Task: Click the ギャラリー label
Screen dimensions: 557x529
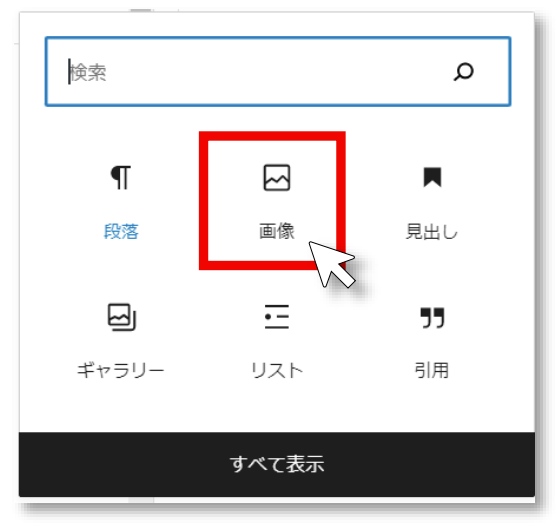Action: pos(121,370)
